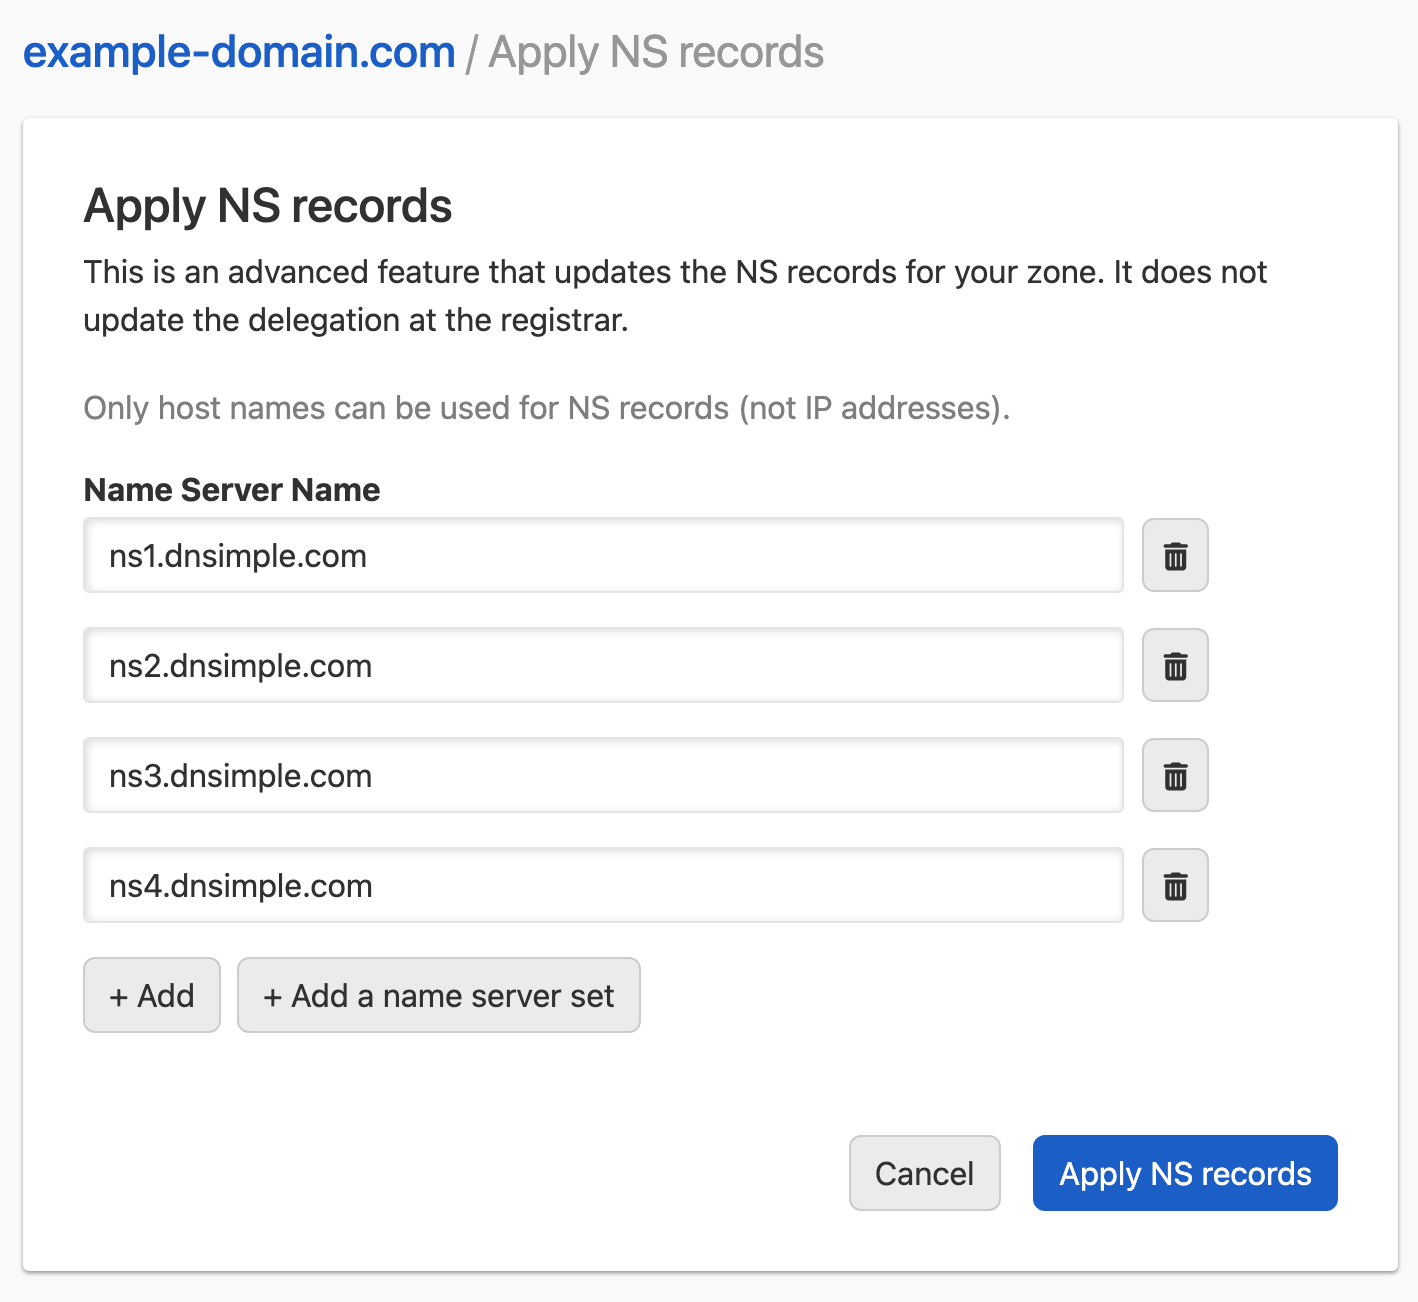Cancel the NS records changes
This screenshot has height=1302, width=1418.
(x=924, y=1173)
